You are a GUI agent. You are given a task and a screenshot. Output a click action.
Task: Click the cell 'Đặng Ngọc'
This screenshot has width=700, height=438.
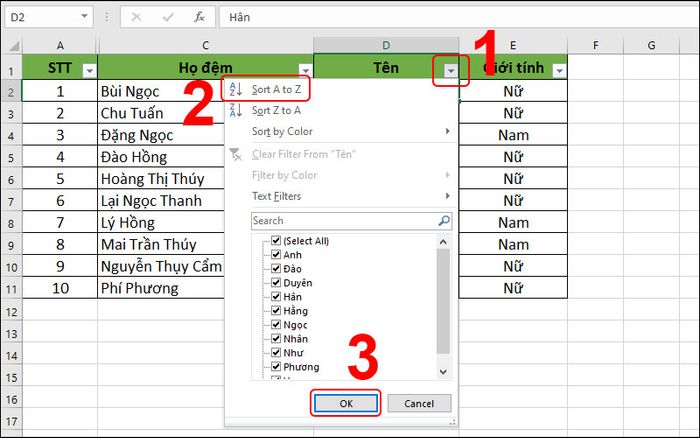coord(161,135)
